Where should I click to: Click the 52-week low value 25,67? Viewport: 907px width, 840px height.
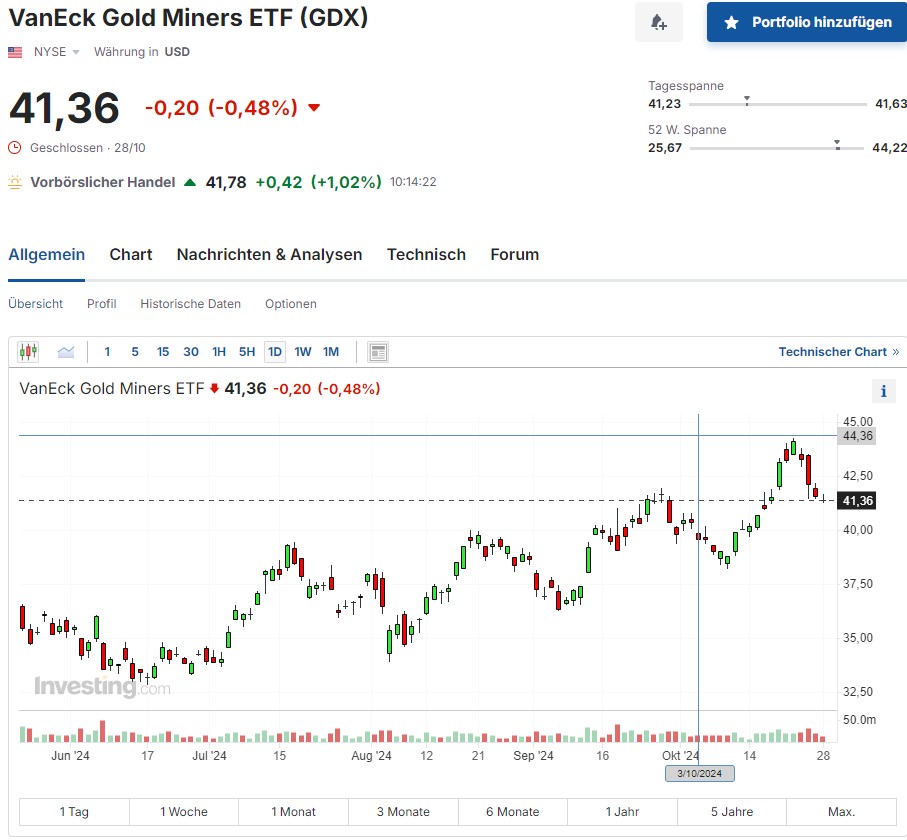(x=665, y=148)
